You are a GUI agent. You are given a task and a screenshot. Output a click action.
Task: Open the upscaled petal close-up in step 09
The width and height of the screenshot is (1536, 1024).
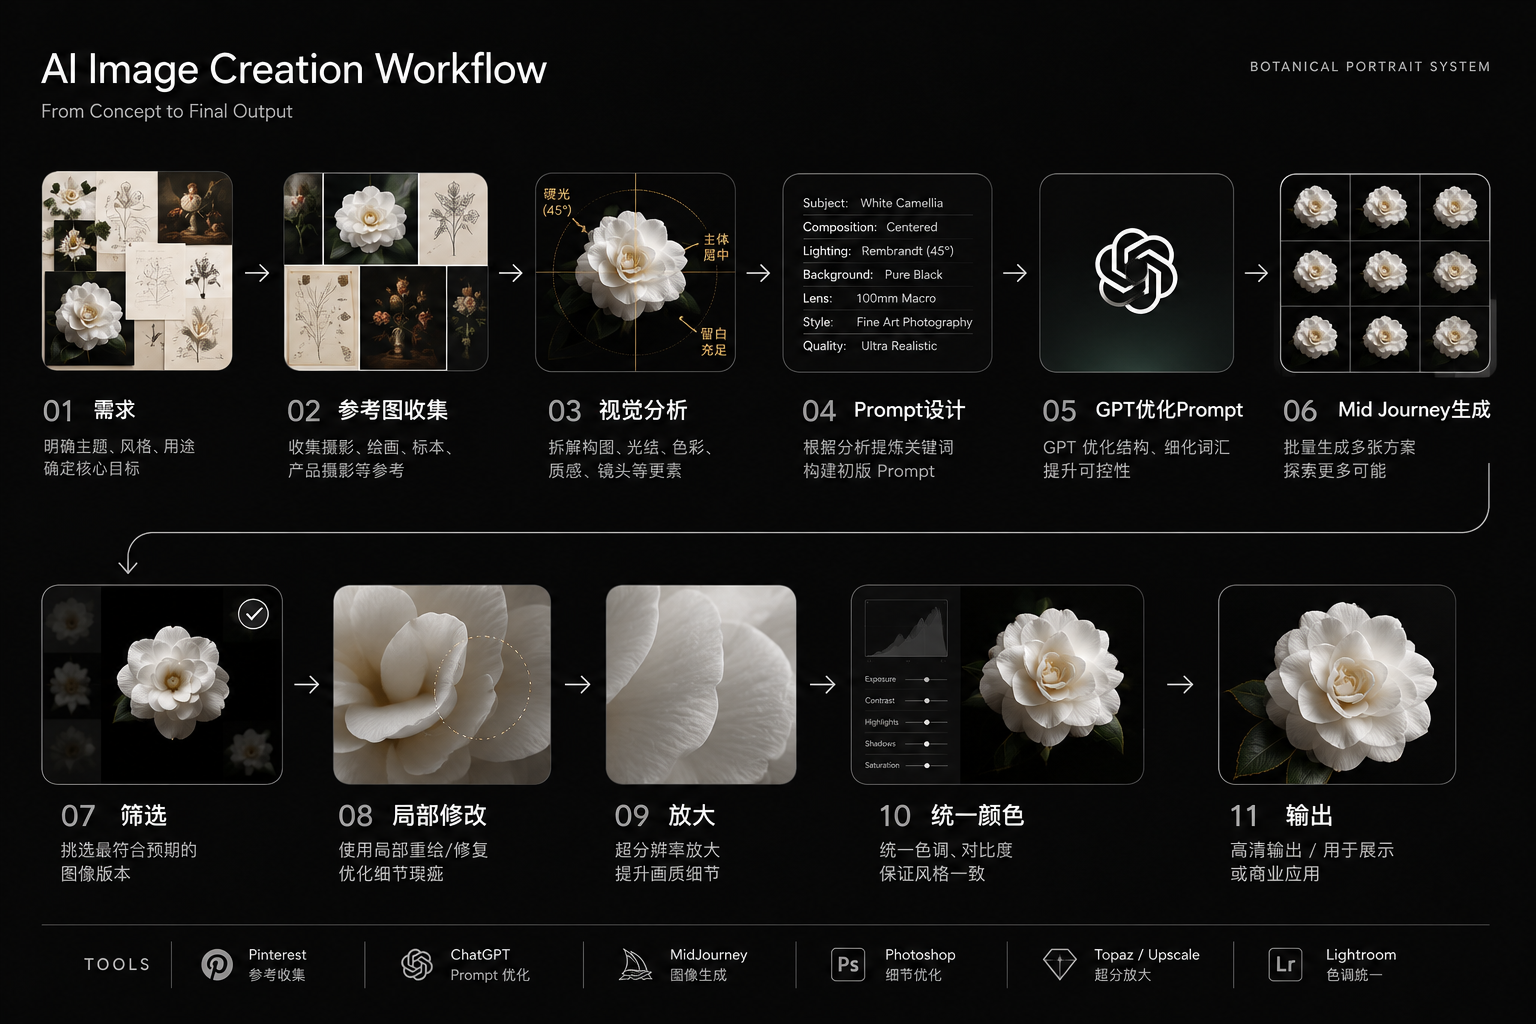(x=701, y=684)
